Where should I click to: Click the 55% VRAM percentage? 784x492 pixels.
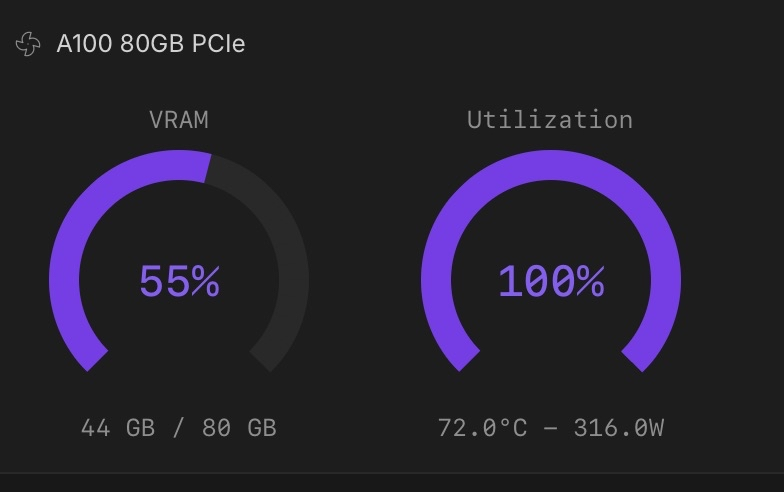click(179, 282)
